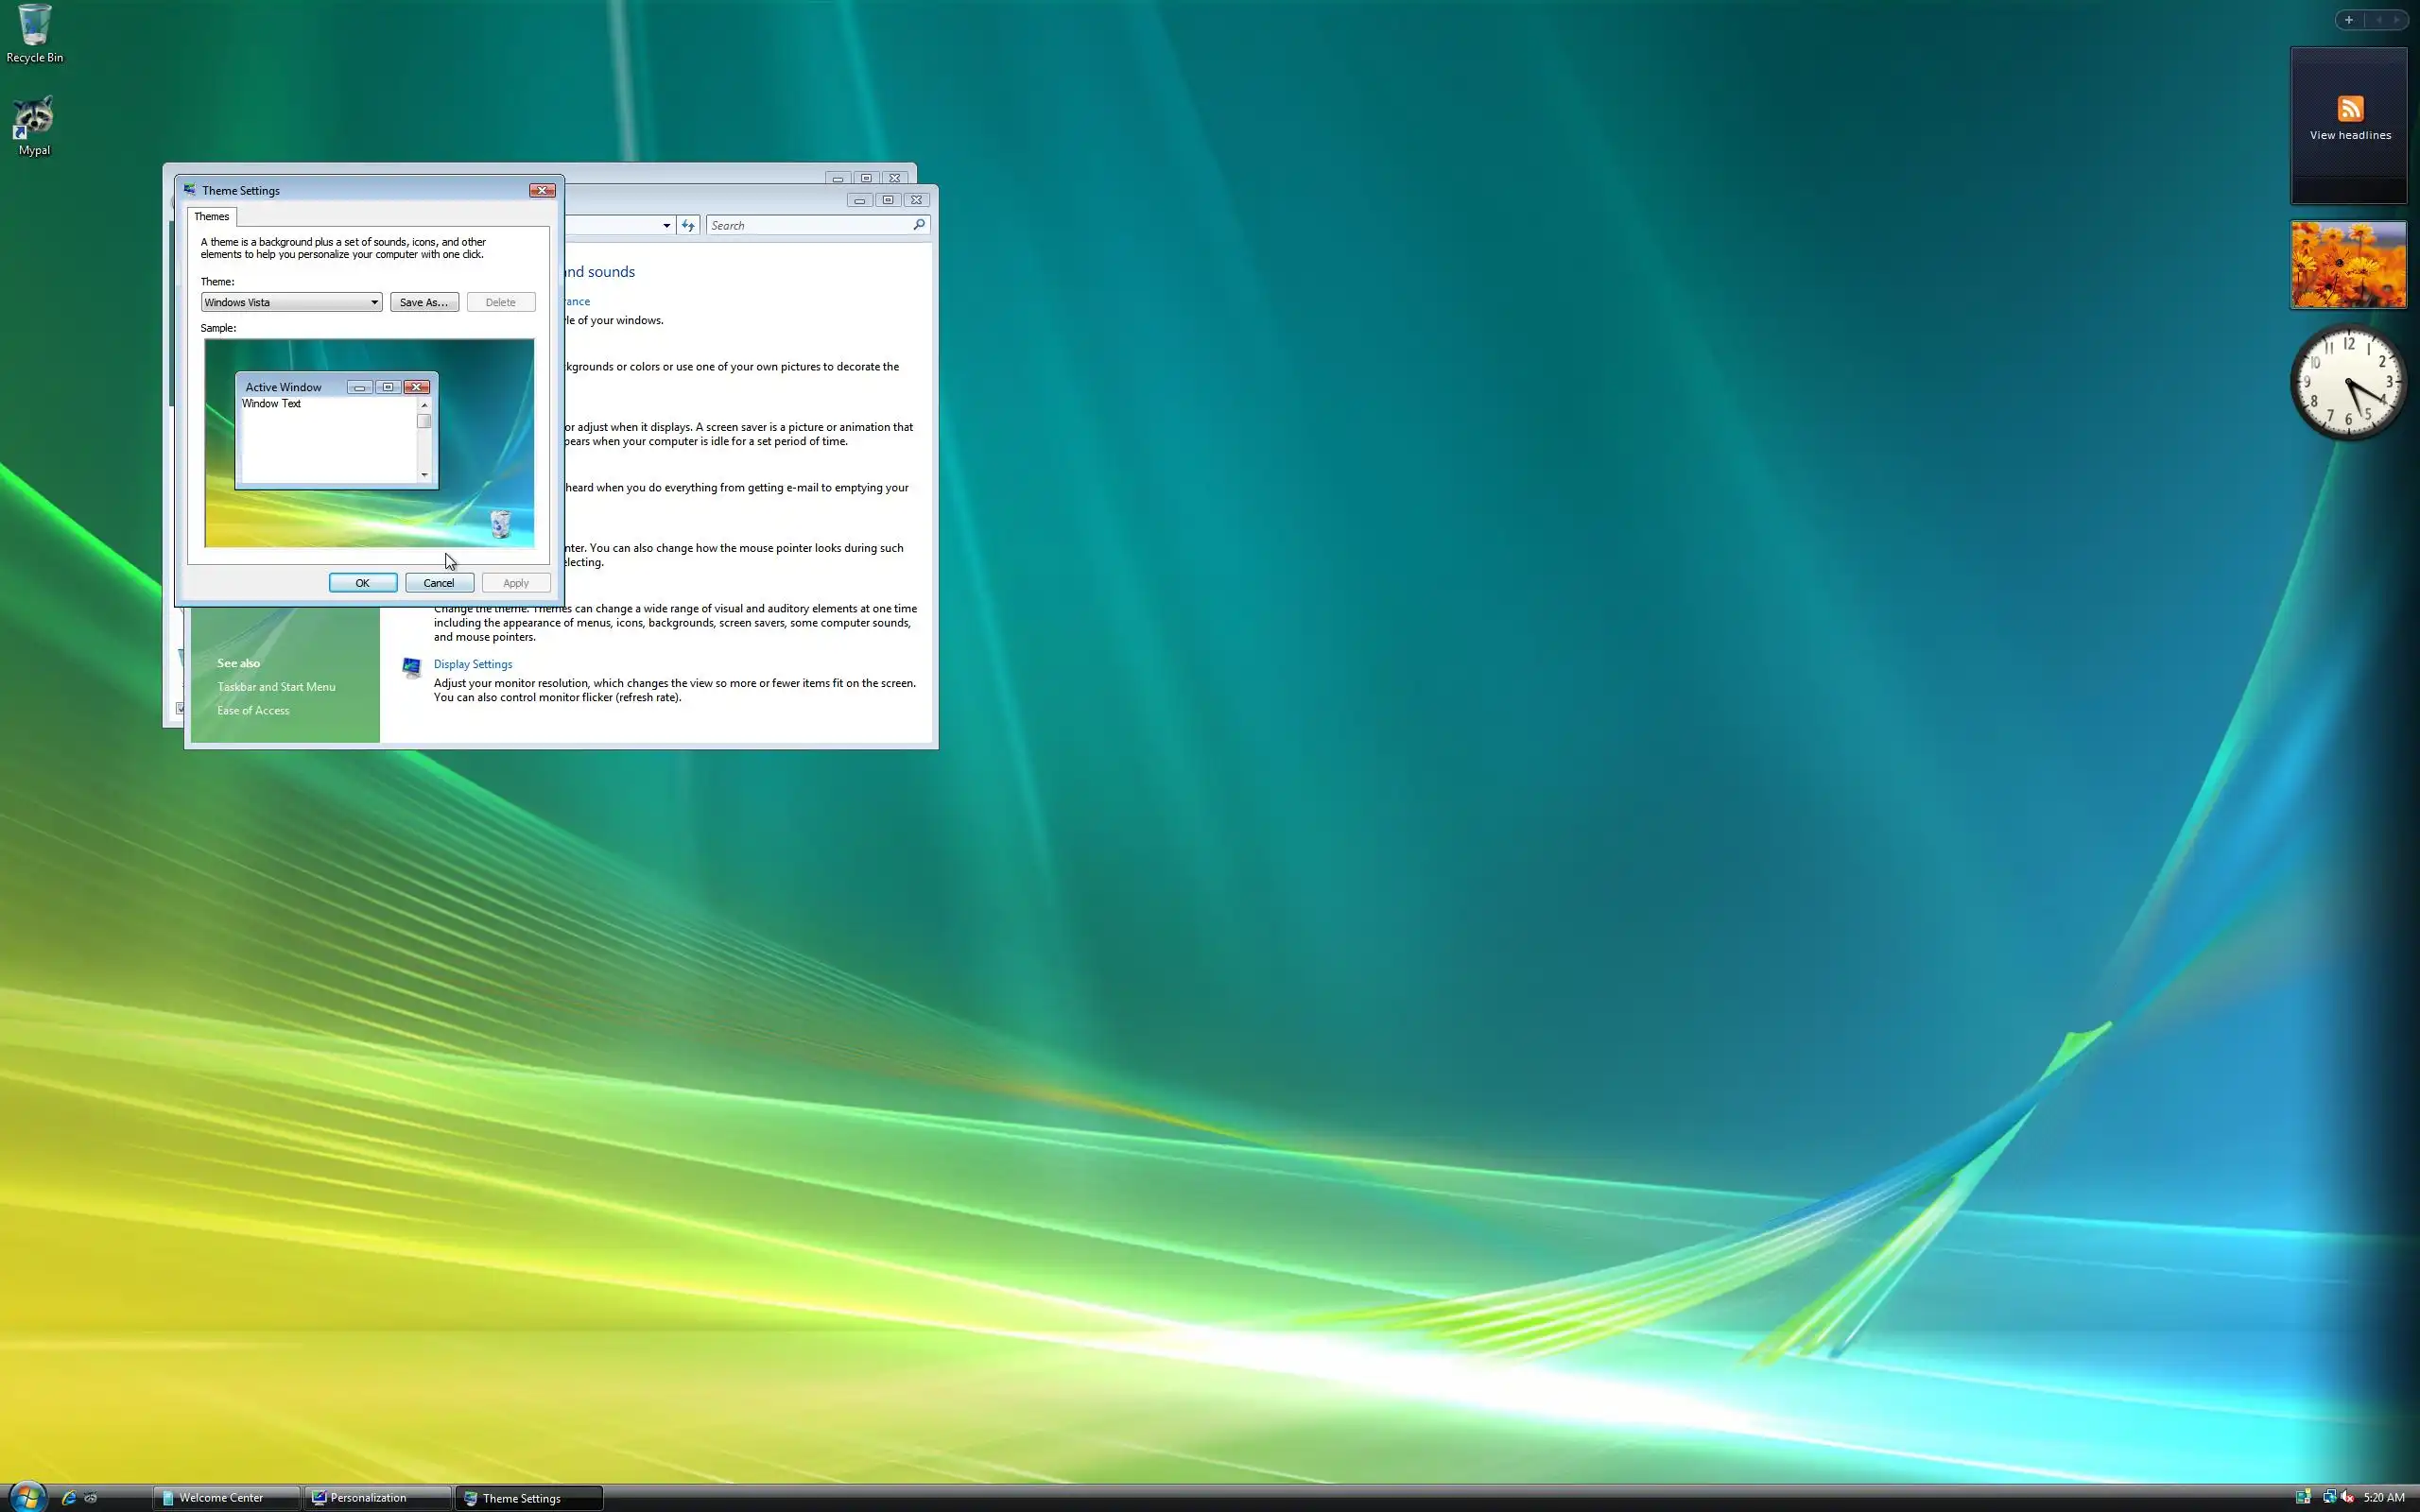This screenshot has width=2420, height=1512.
Task: Open the Theme dropdown showing Windows Vista
Action: [x=291, y=302]
